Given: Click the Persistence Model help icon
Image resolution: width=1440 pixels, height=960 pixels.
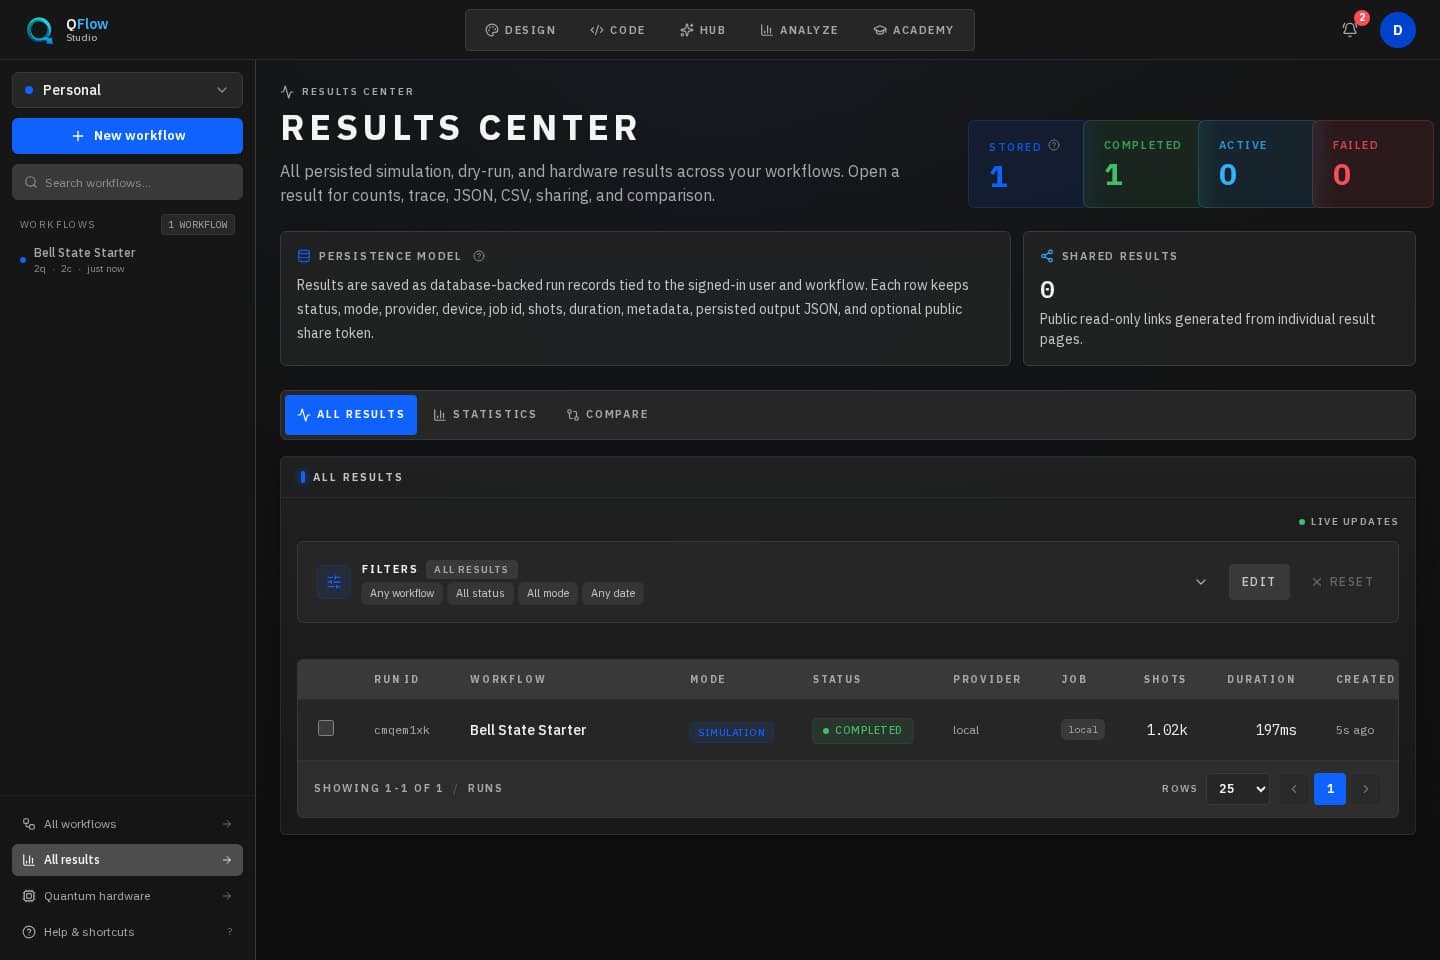Looking at the screenshot, I should coord(479,256).
